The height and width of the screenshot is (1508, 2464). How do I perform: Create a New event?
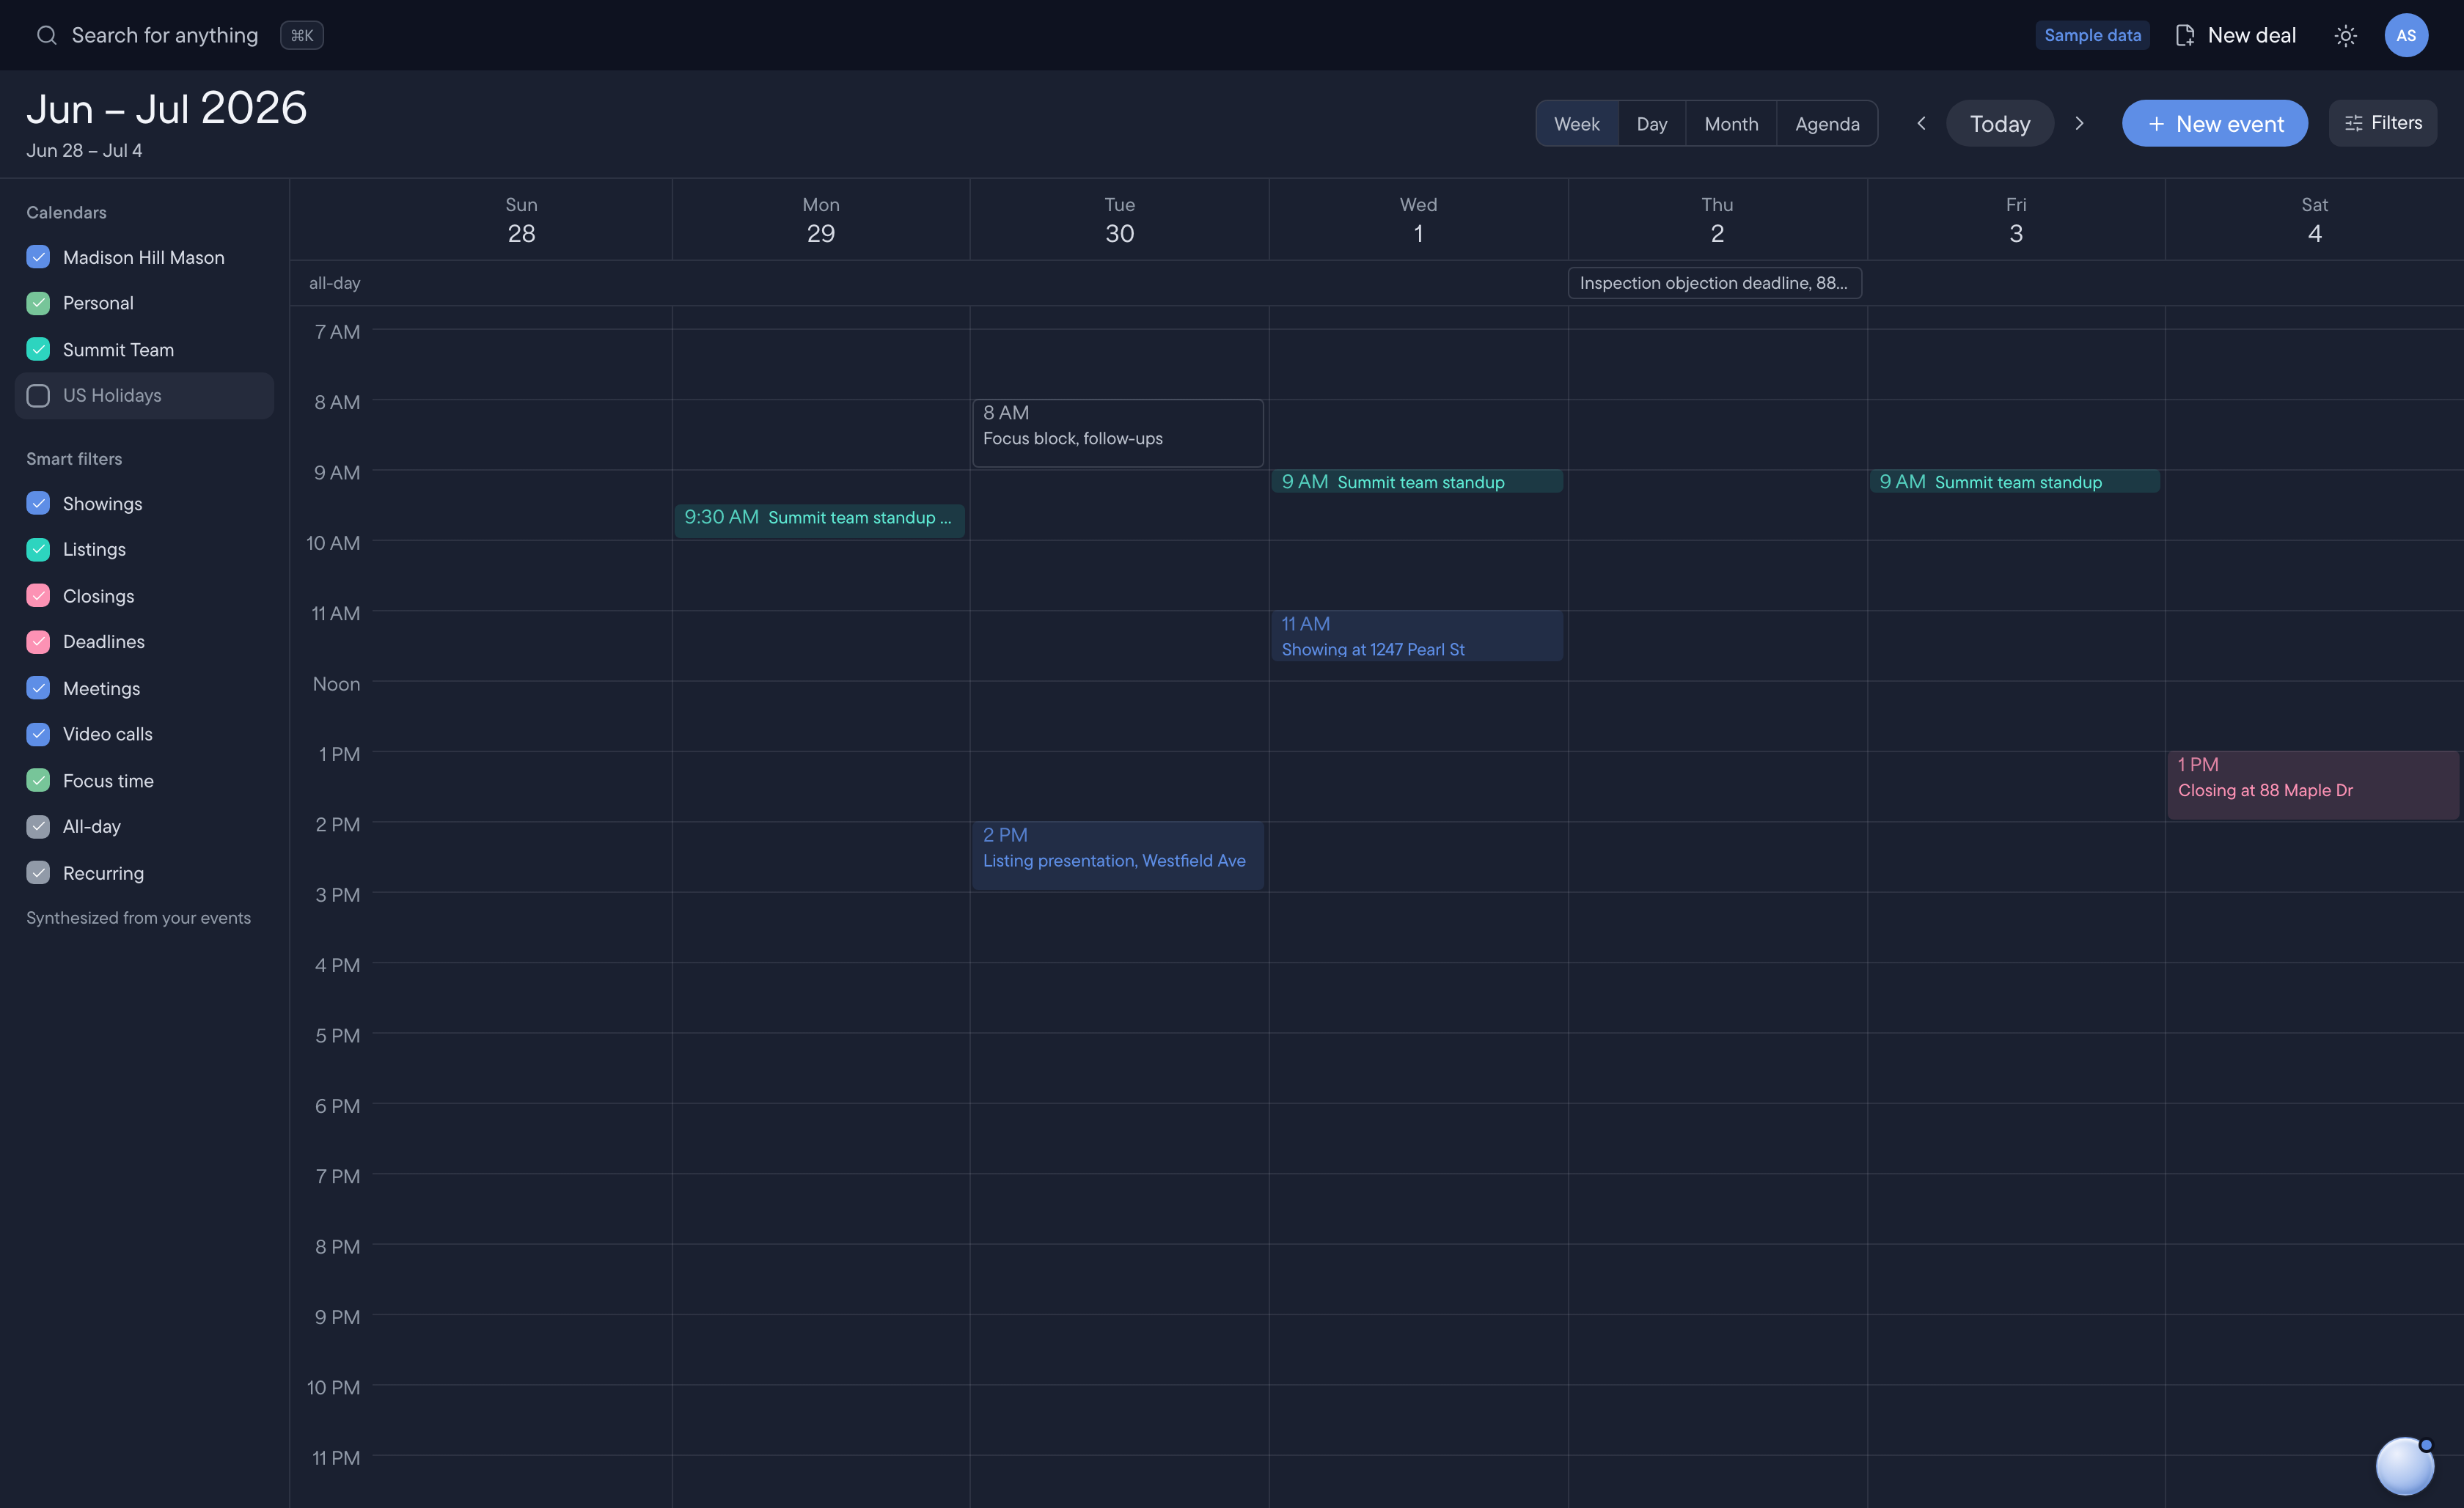(2215, 123)
